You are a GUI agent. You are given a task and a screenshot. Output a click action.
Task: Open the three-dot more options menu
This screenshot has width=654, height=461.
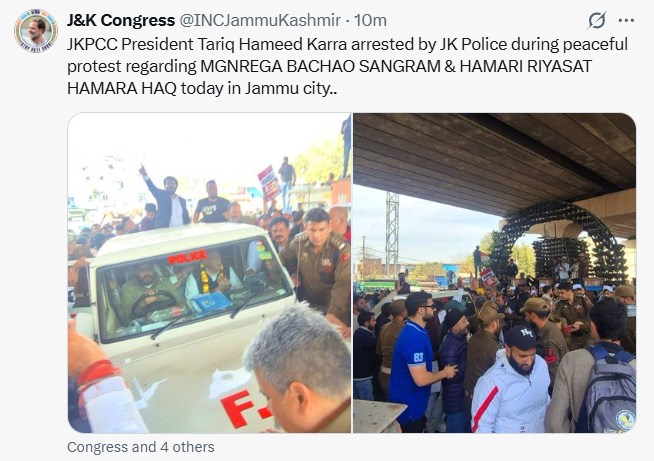click(626, 20)
